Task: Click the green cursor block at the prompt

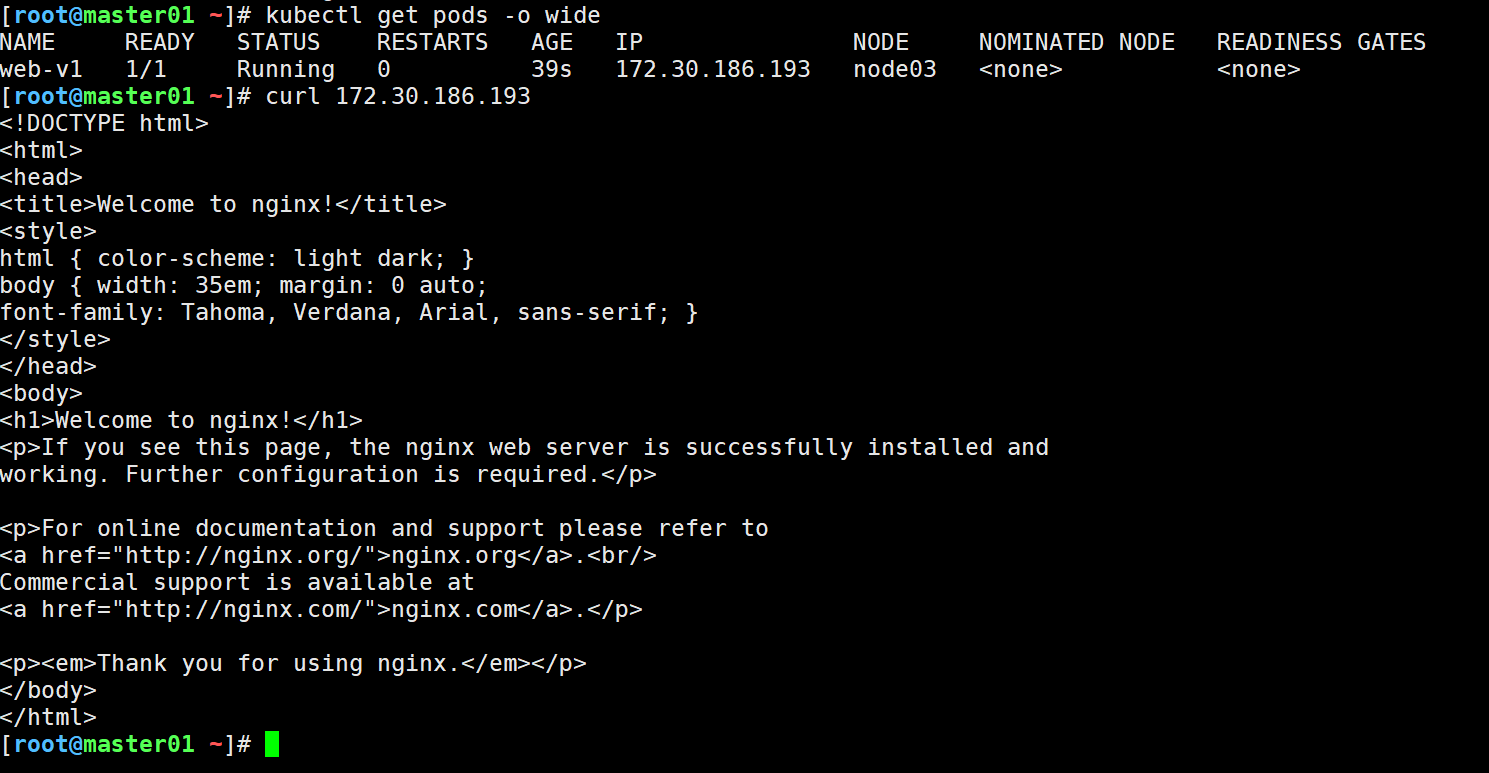Action: (x=272, y=744)
